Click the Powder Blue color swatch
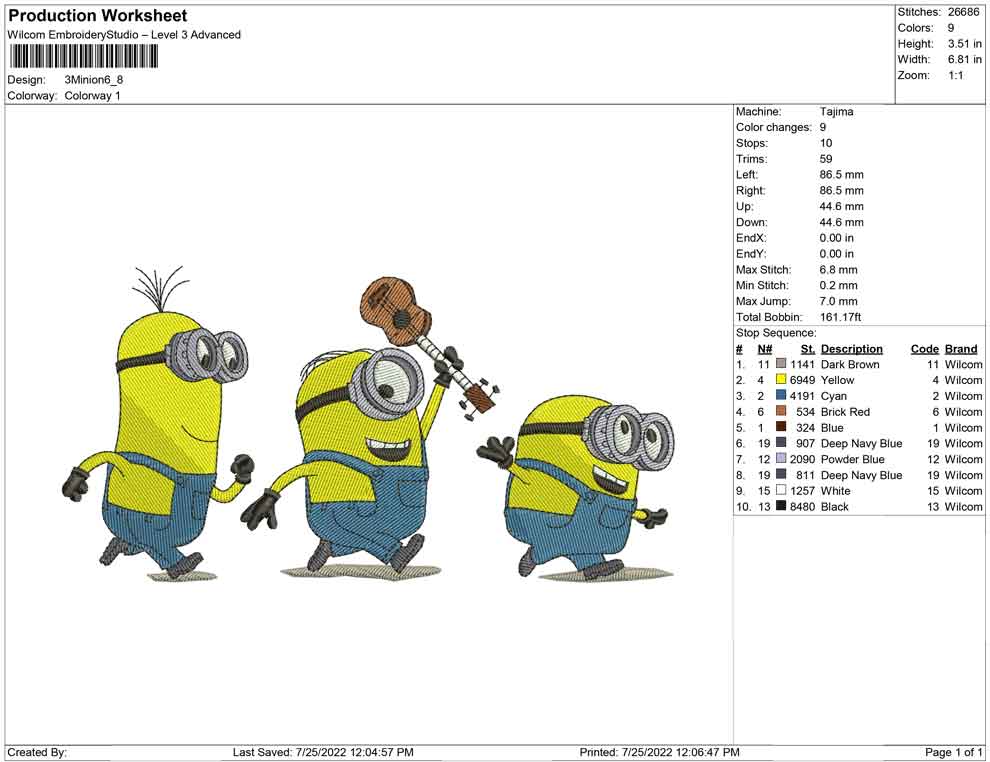This screenshot has width=990, height=762. click(x=781, y=458)
